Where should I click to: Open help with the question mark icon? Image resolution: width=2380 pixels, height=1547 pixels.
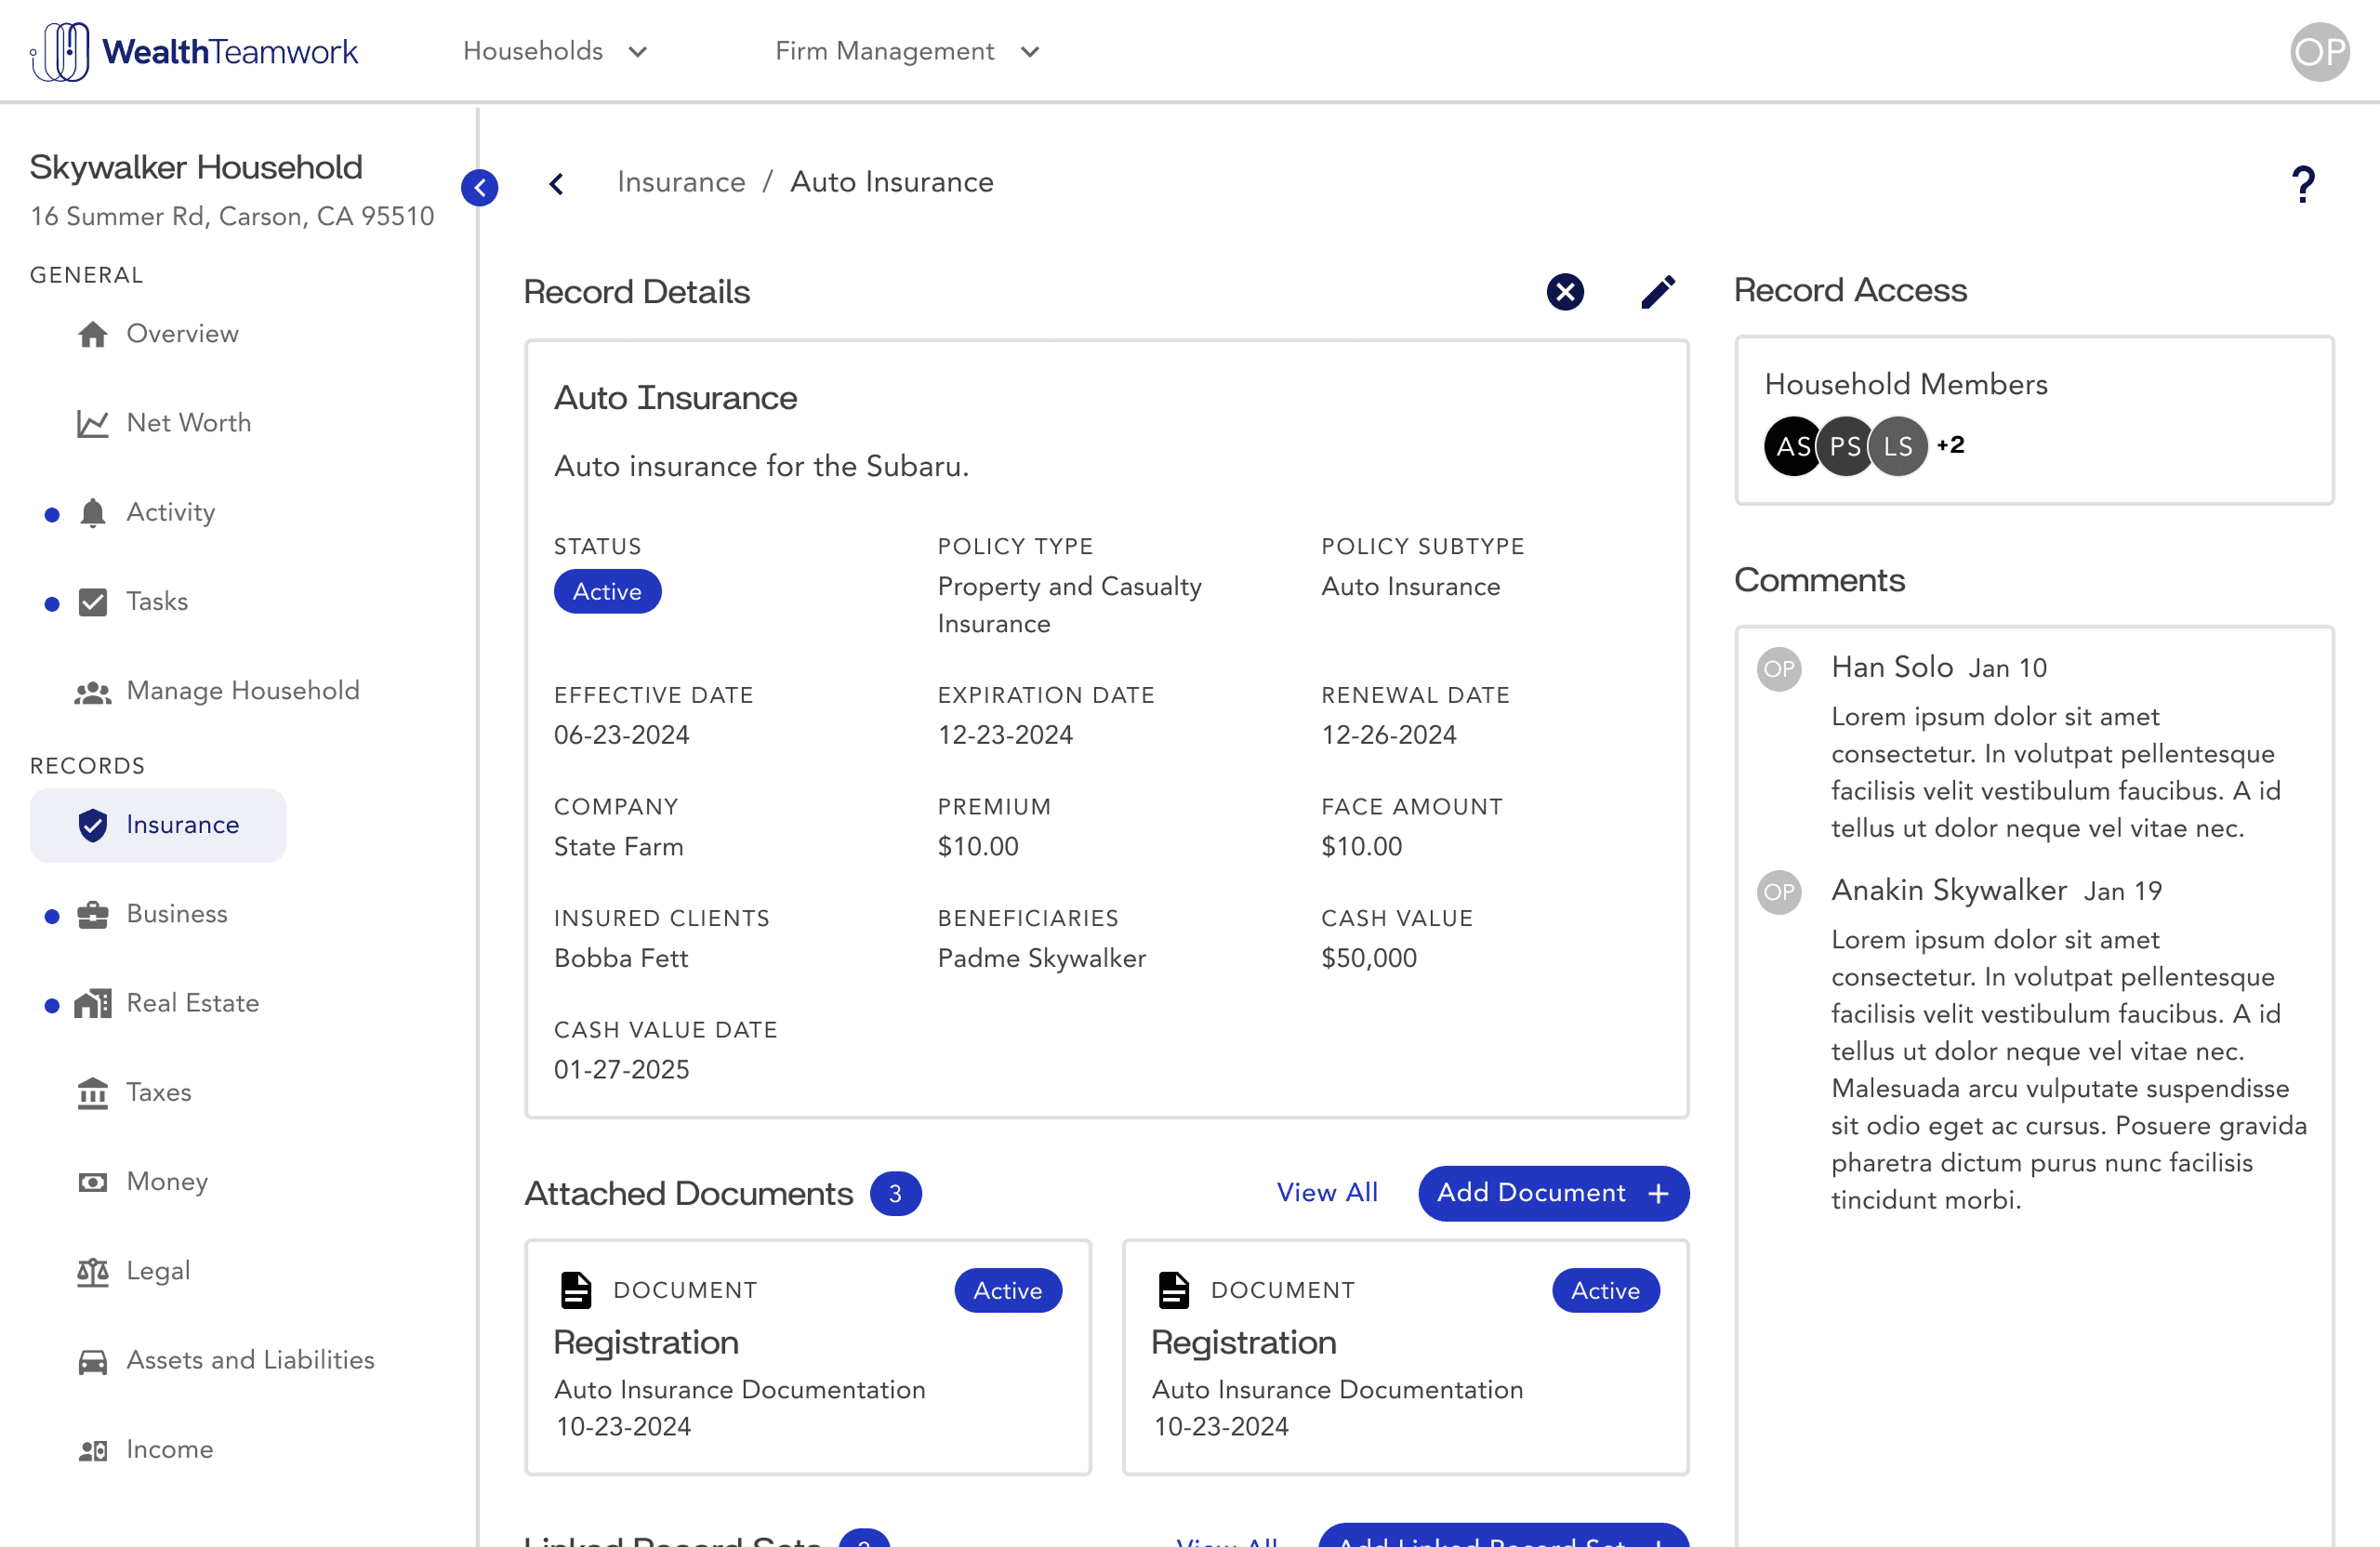2303,185
